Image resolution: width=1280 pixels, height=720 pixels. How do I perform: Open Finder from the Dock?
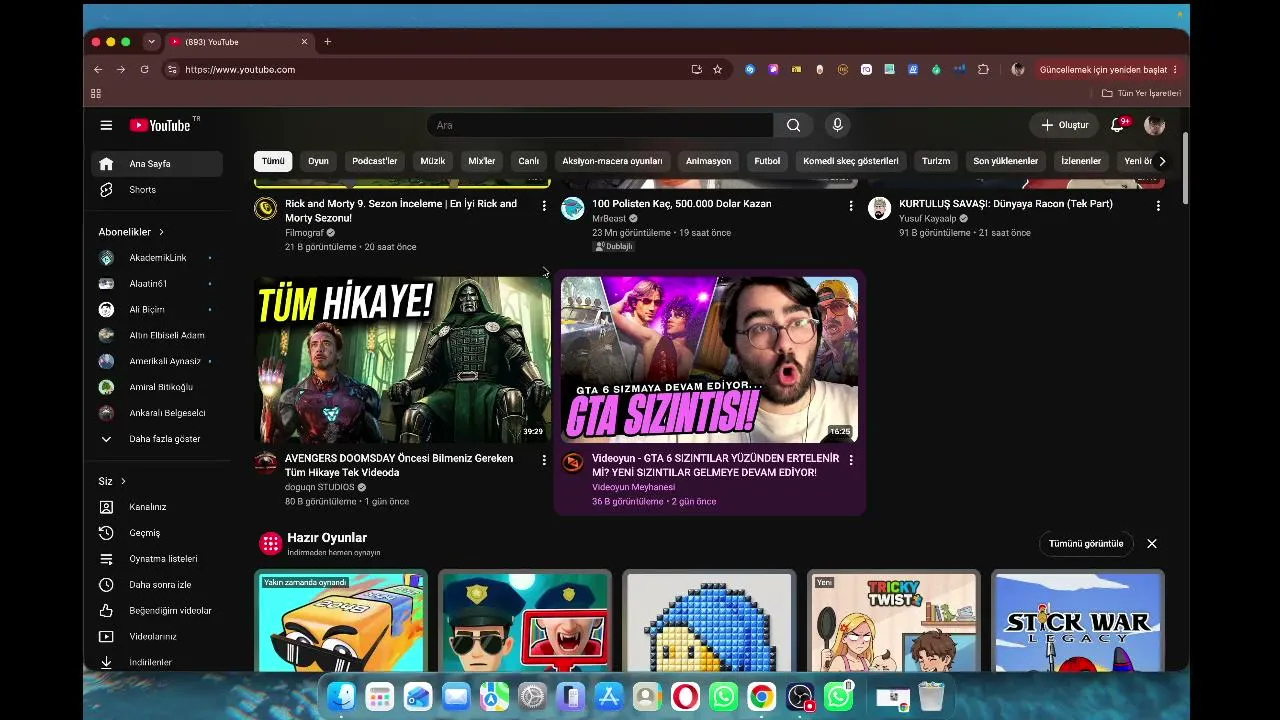pyautogui.click(x=341, y=696)
